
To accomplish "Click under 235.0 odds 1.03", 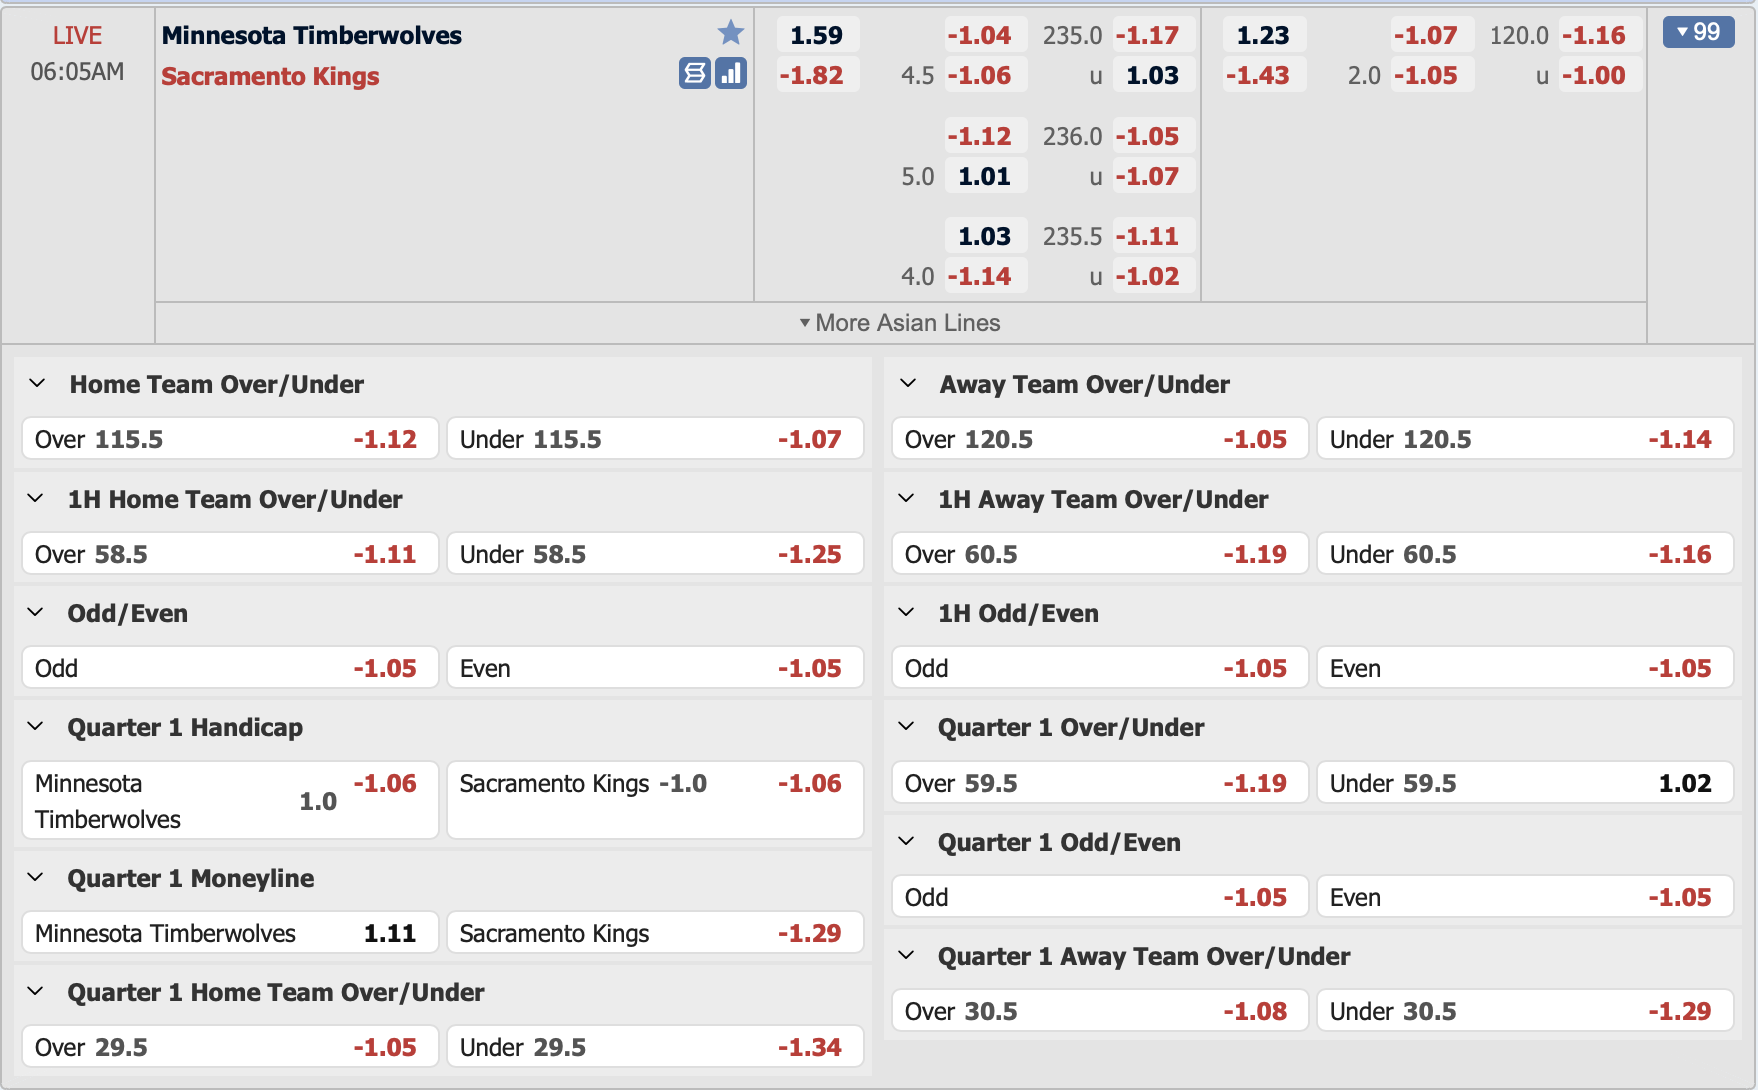I will pos(1153,75).
